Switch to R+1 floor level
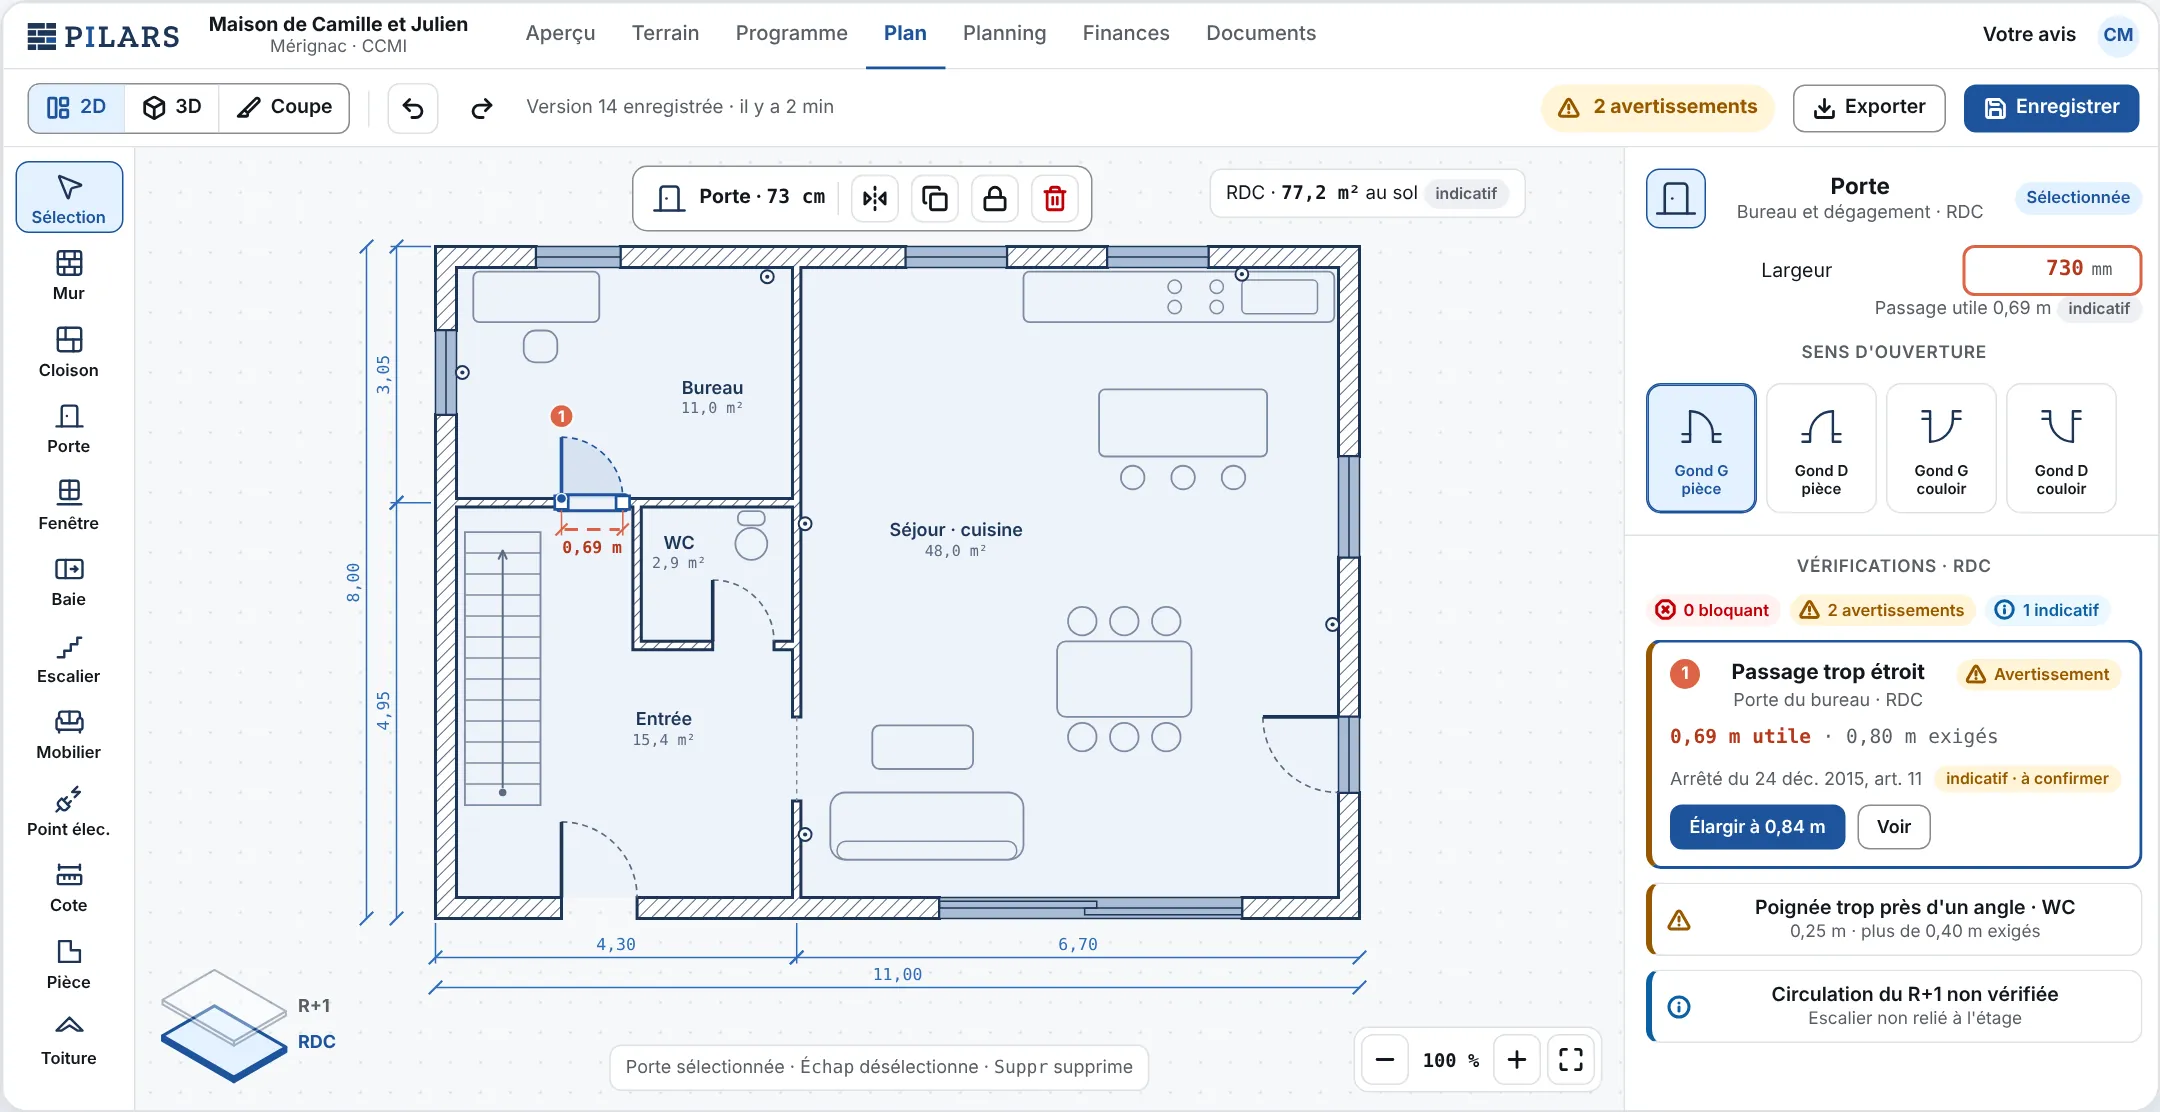 314,1005
